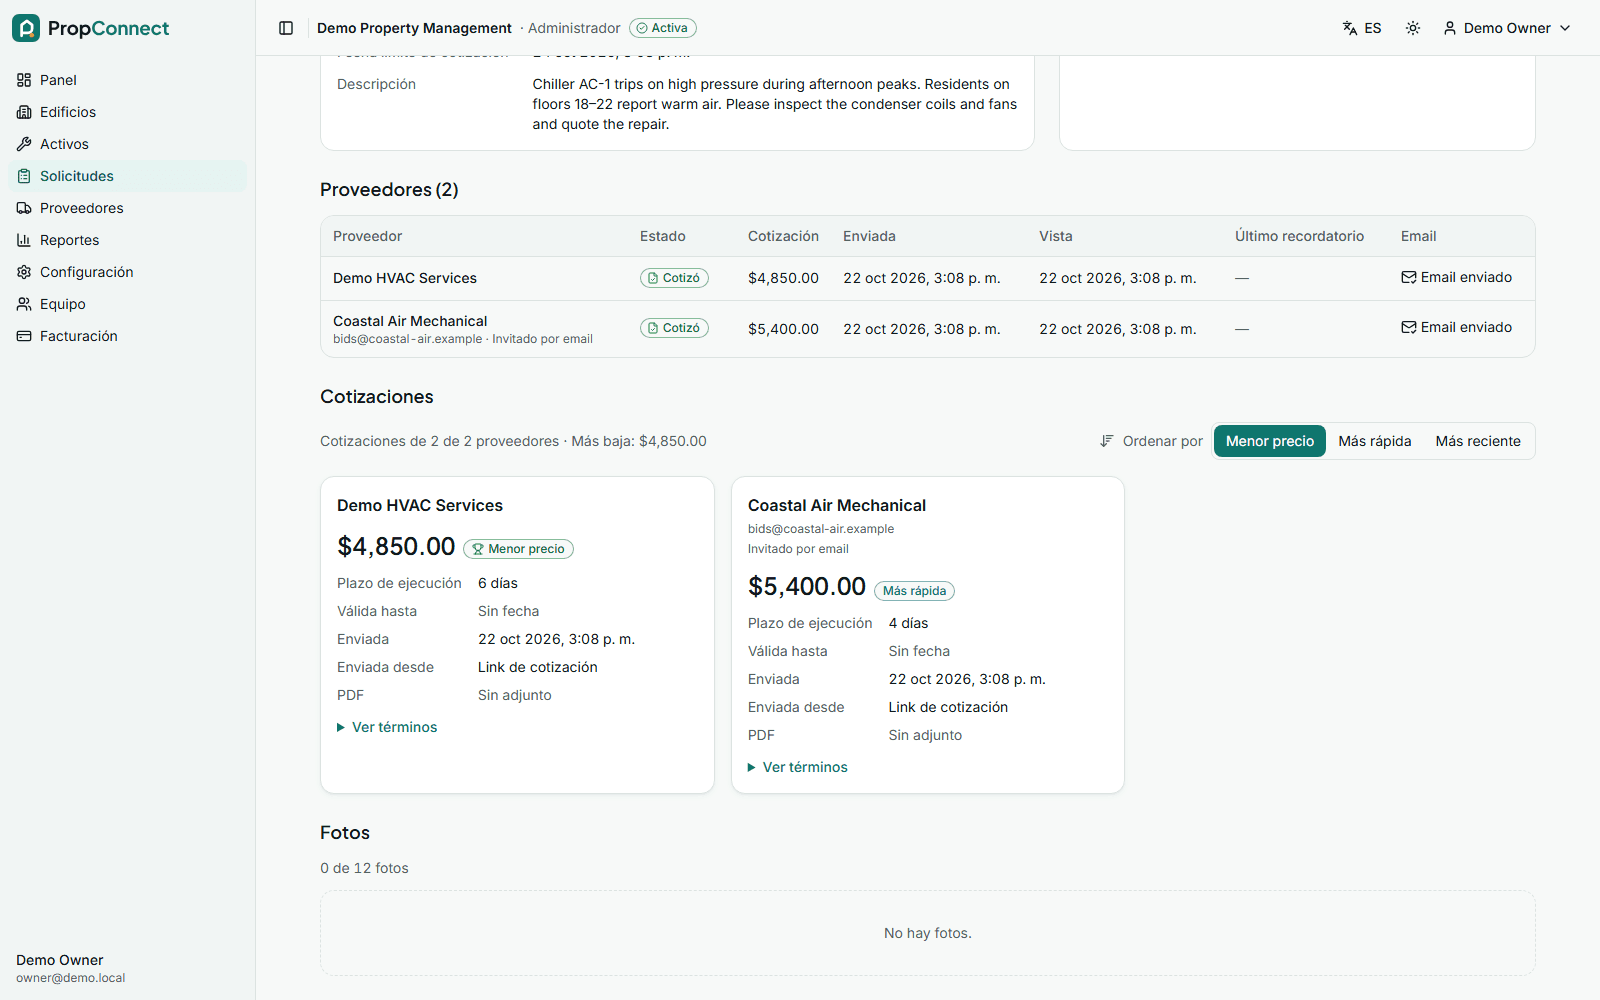The width and height of the screenshot is (1600, 1000).
Task: Open Panel in the sidebar
Action: click(x=128, y=80)
